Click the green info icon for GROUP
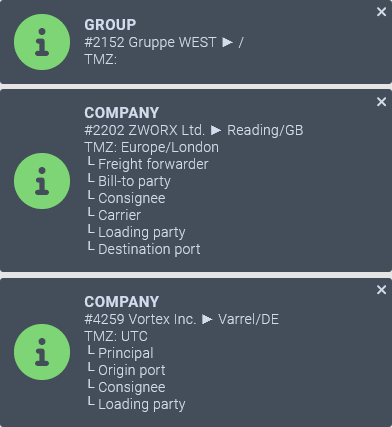 tap(42, 42)
